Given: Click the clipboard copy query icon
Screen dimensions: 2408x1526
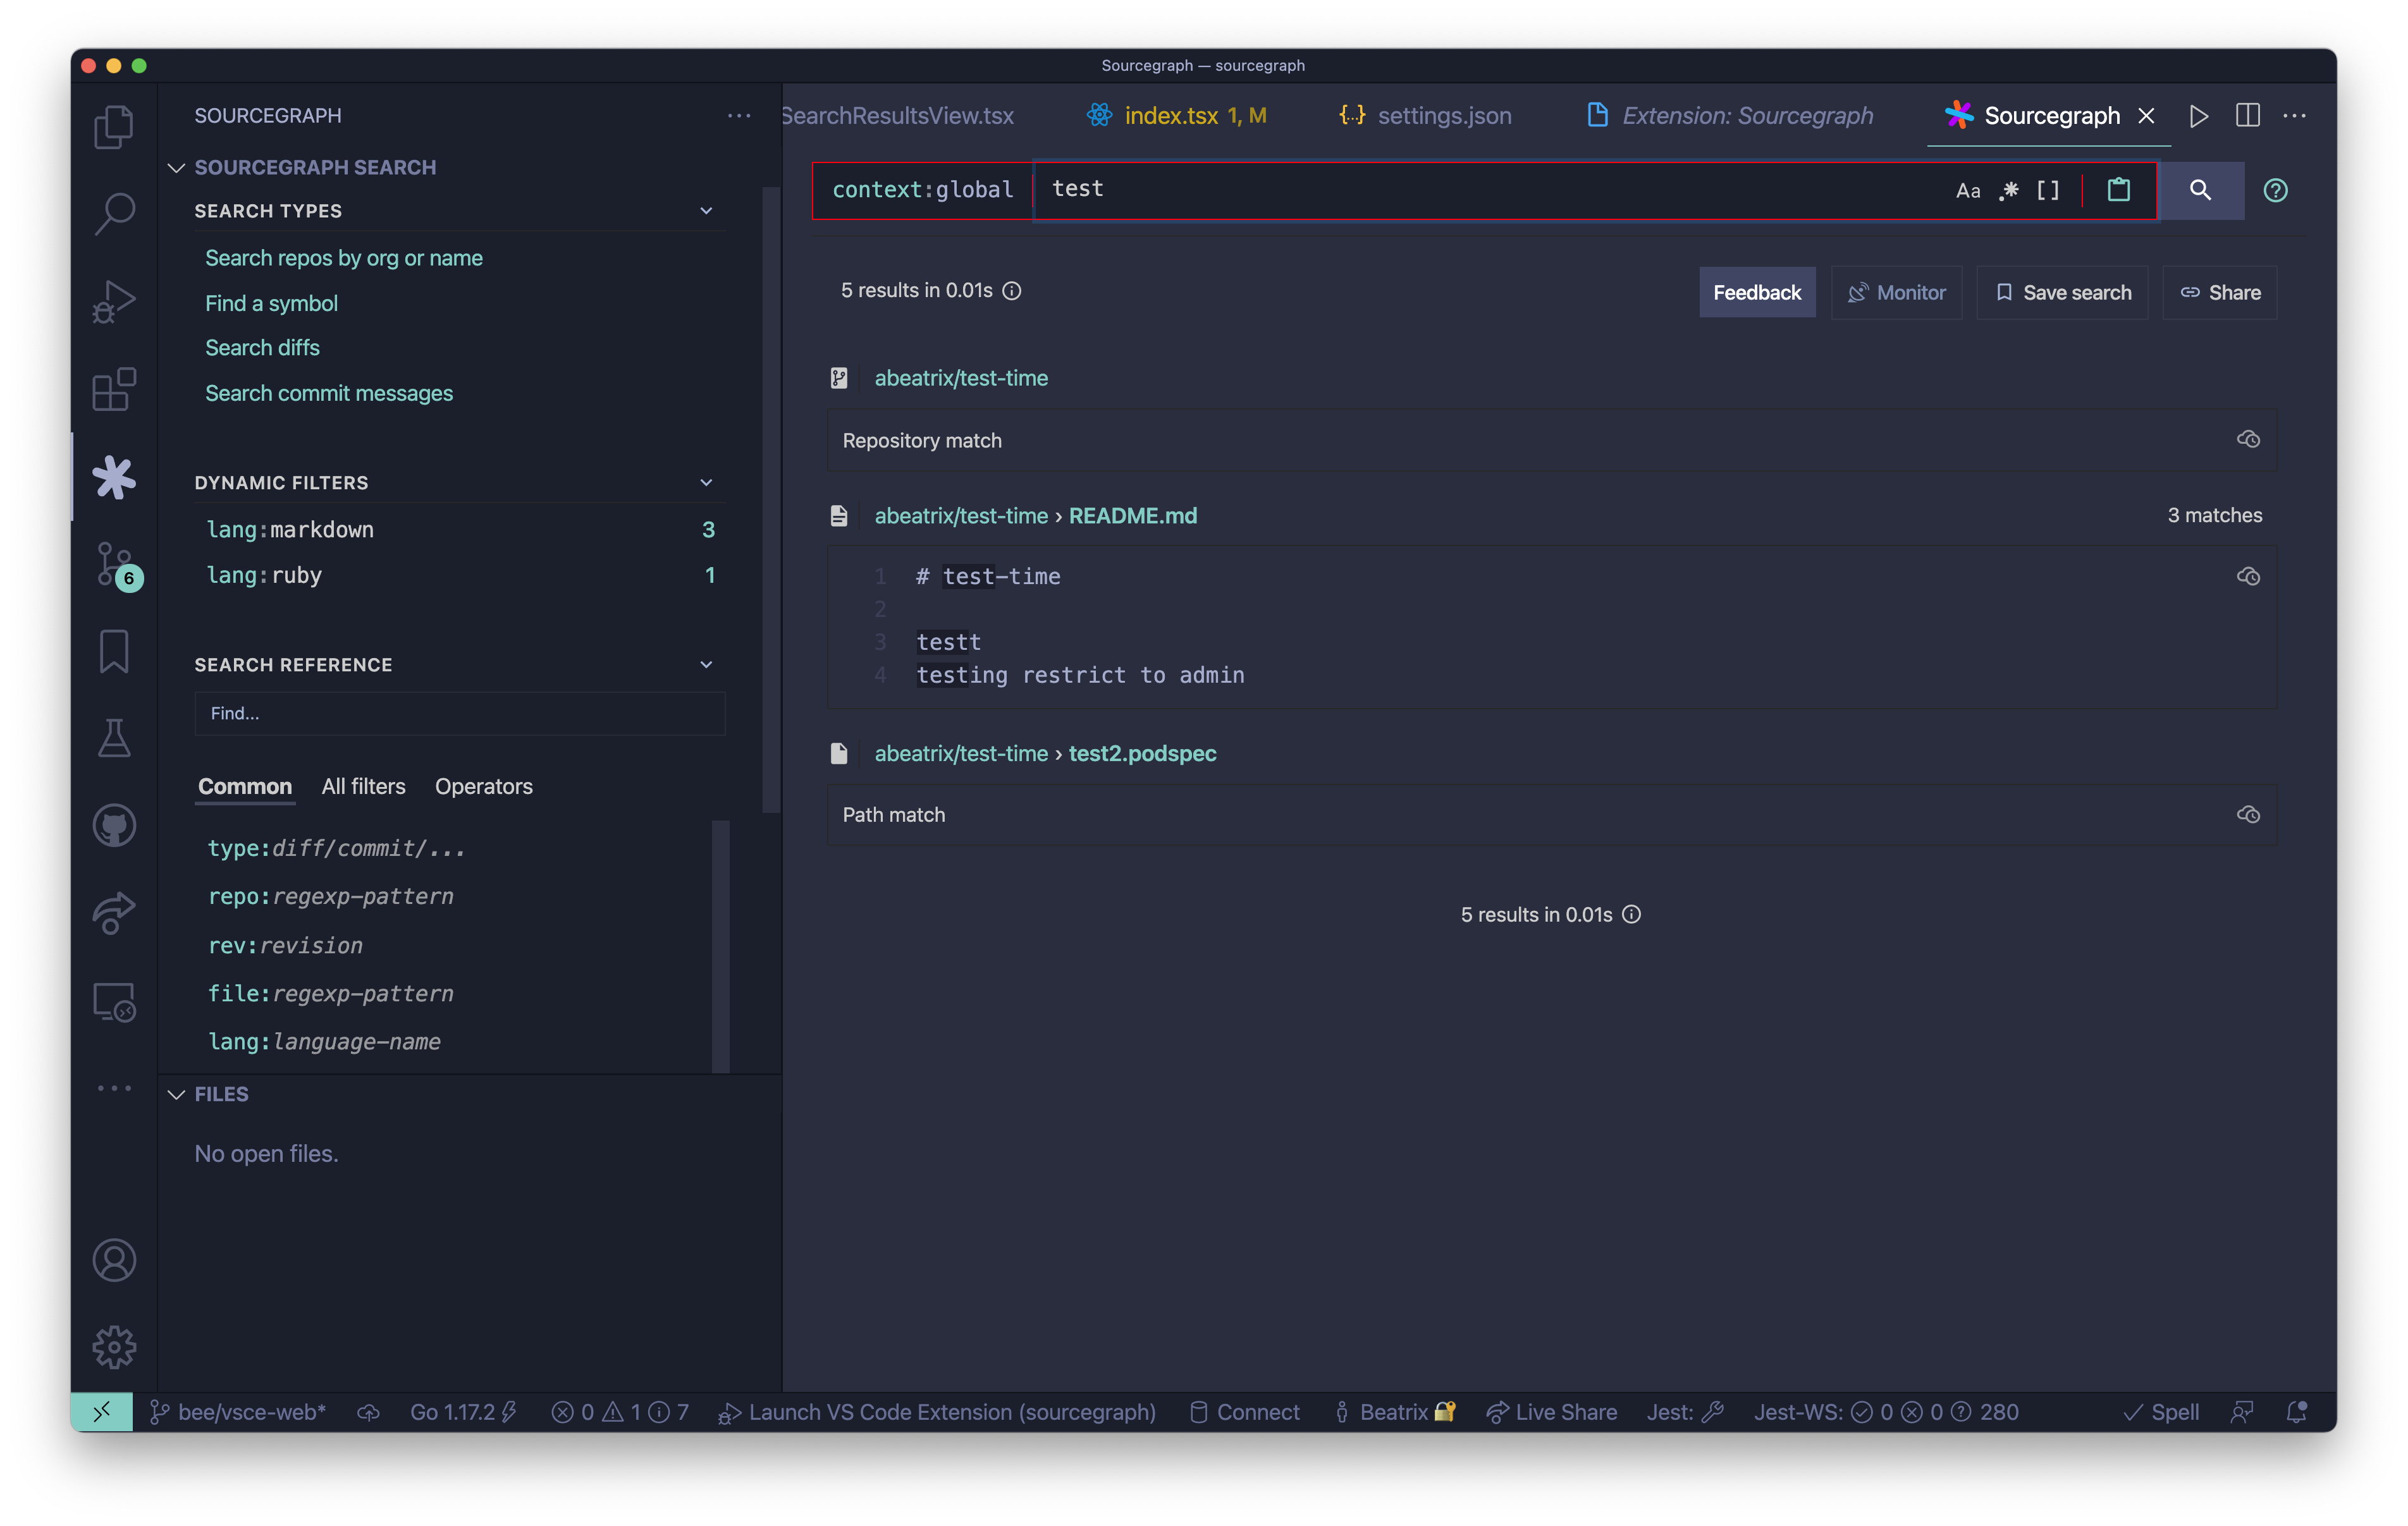Looking at the screenshot, I should point(2118,190).
